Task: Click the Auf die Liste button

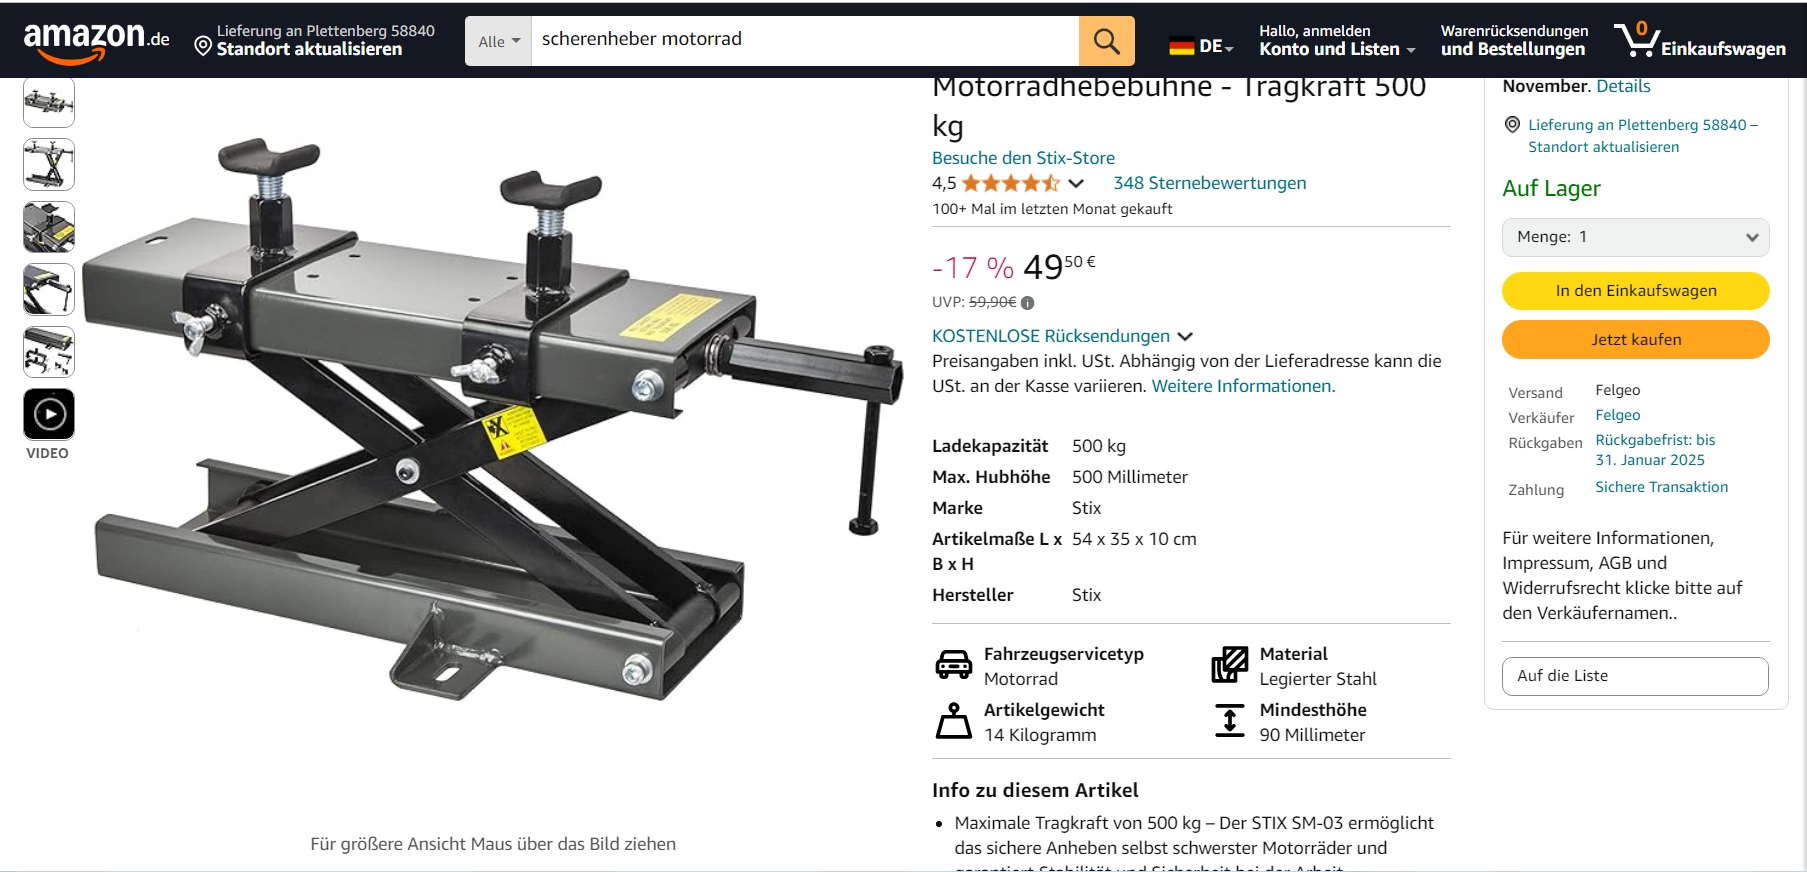Action: 1635,676
